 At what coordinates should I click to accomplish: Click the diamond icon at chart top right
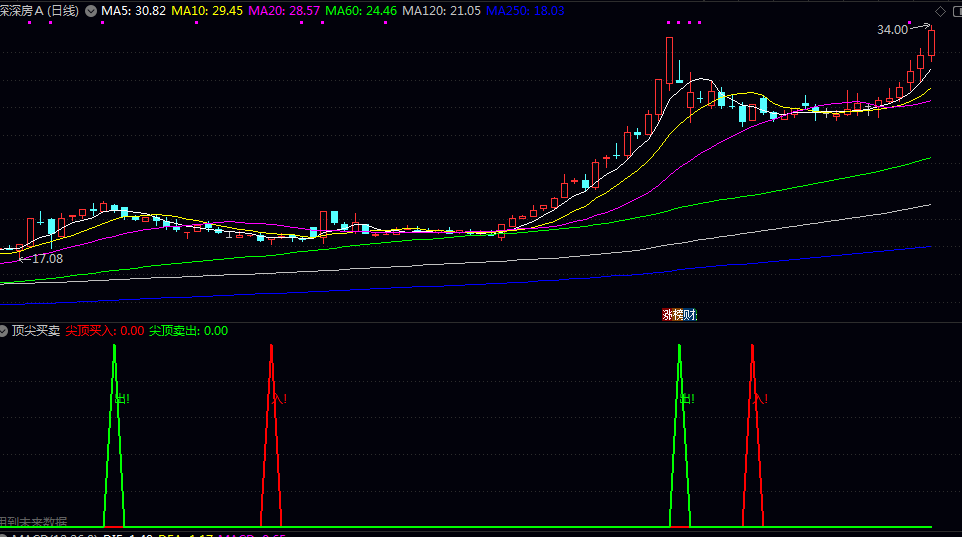point(940,12)
